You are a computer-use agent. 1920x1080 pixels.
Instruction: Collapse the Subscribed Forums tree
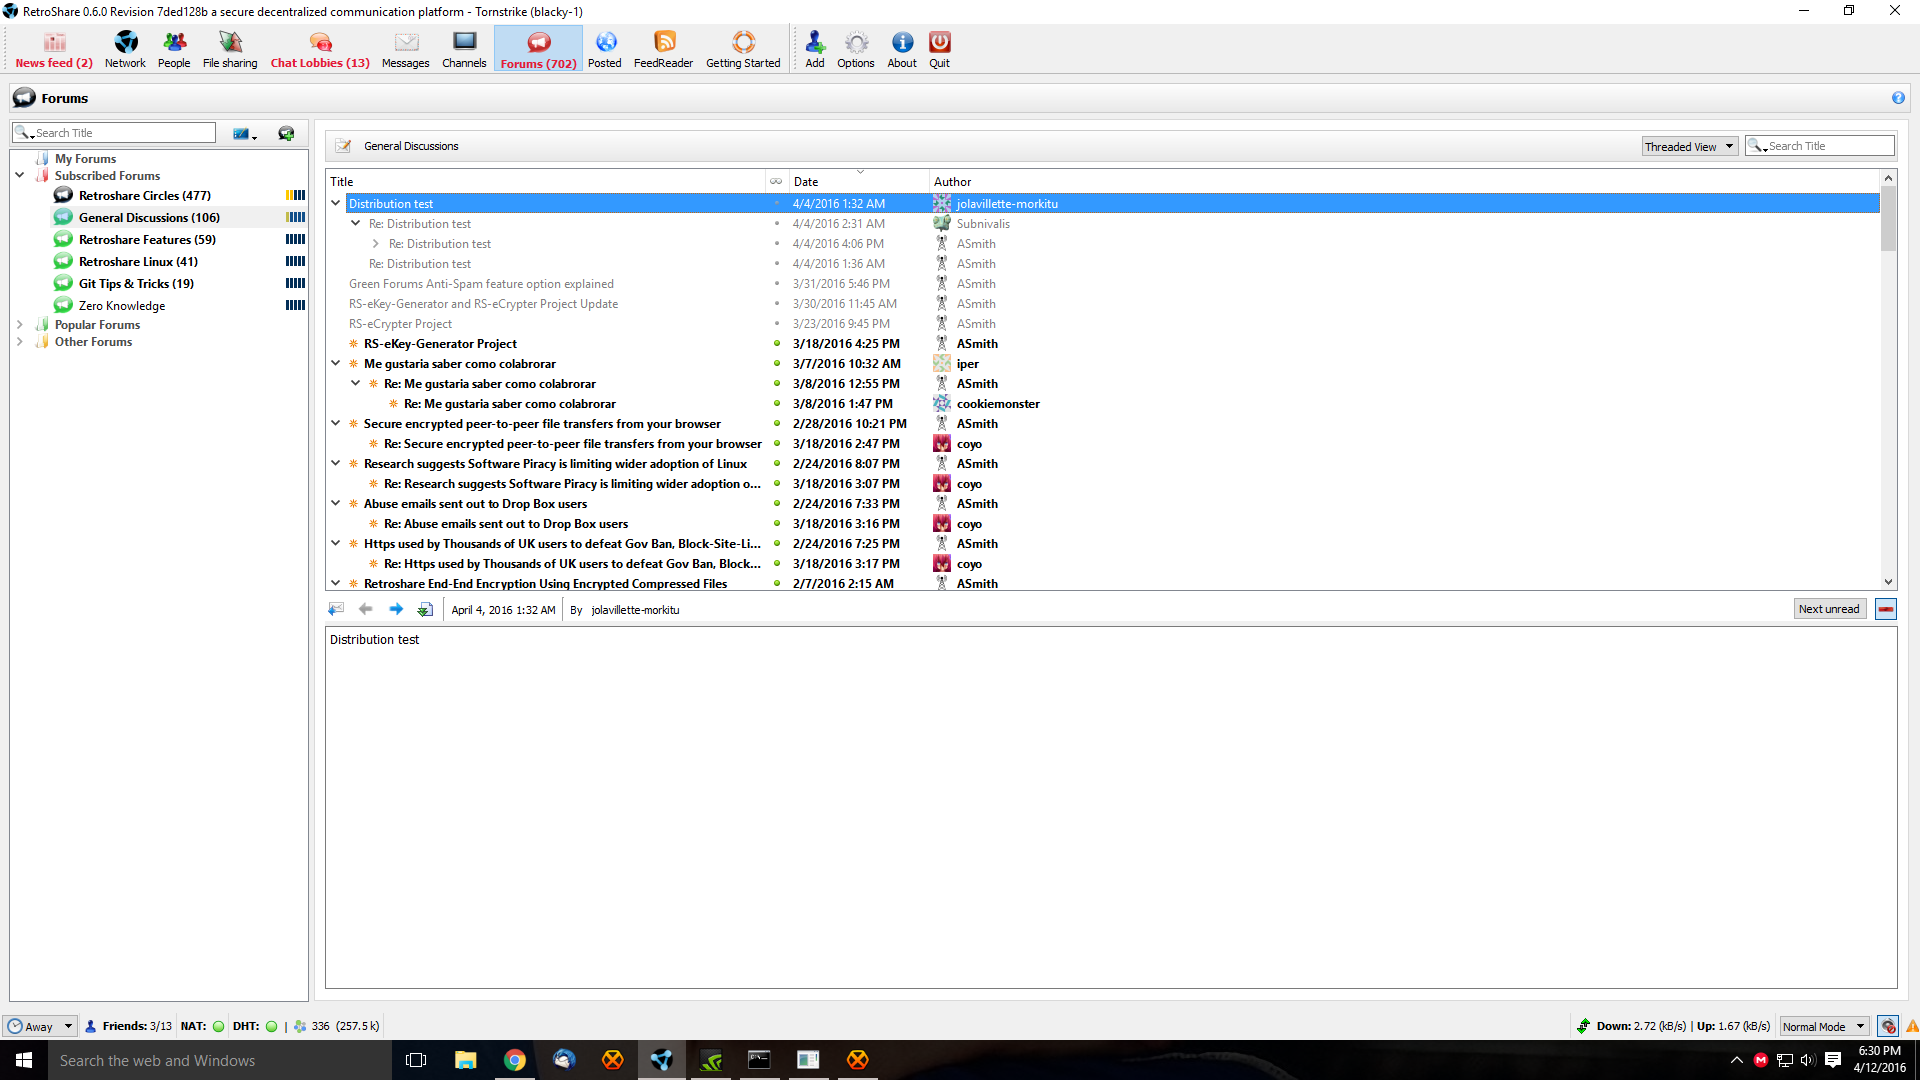tap(19, 175)
